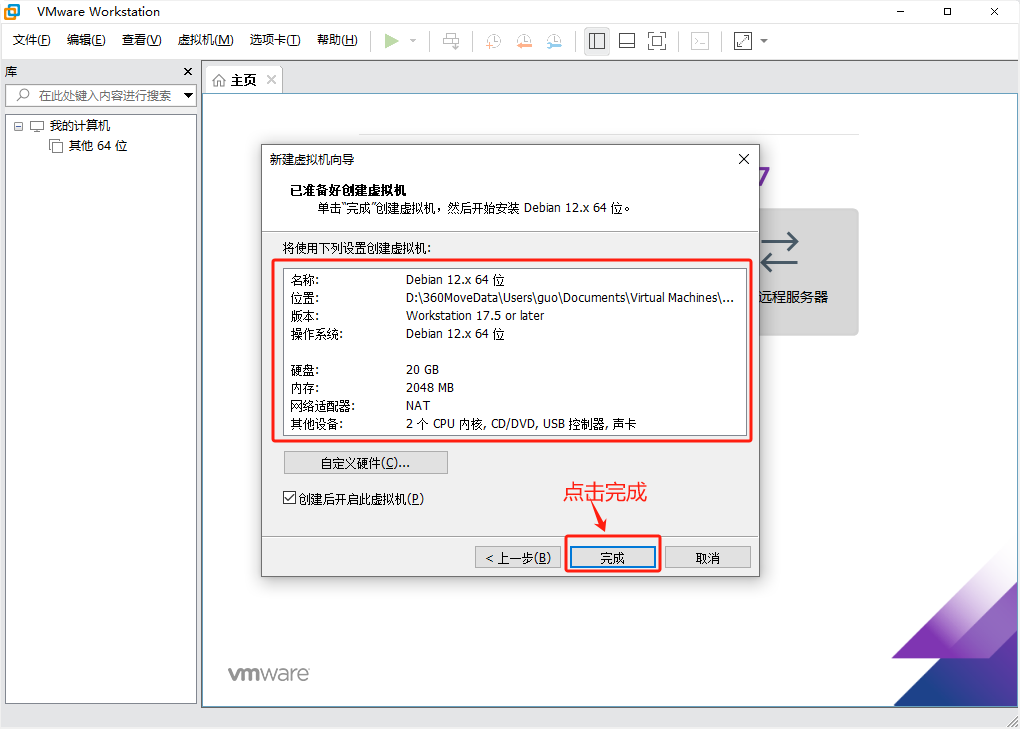Click the 20 GB disk size value

(x=422, y=369)
